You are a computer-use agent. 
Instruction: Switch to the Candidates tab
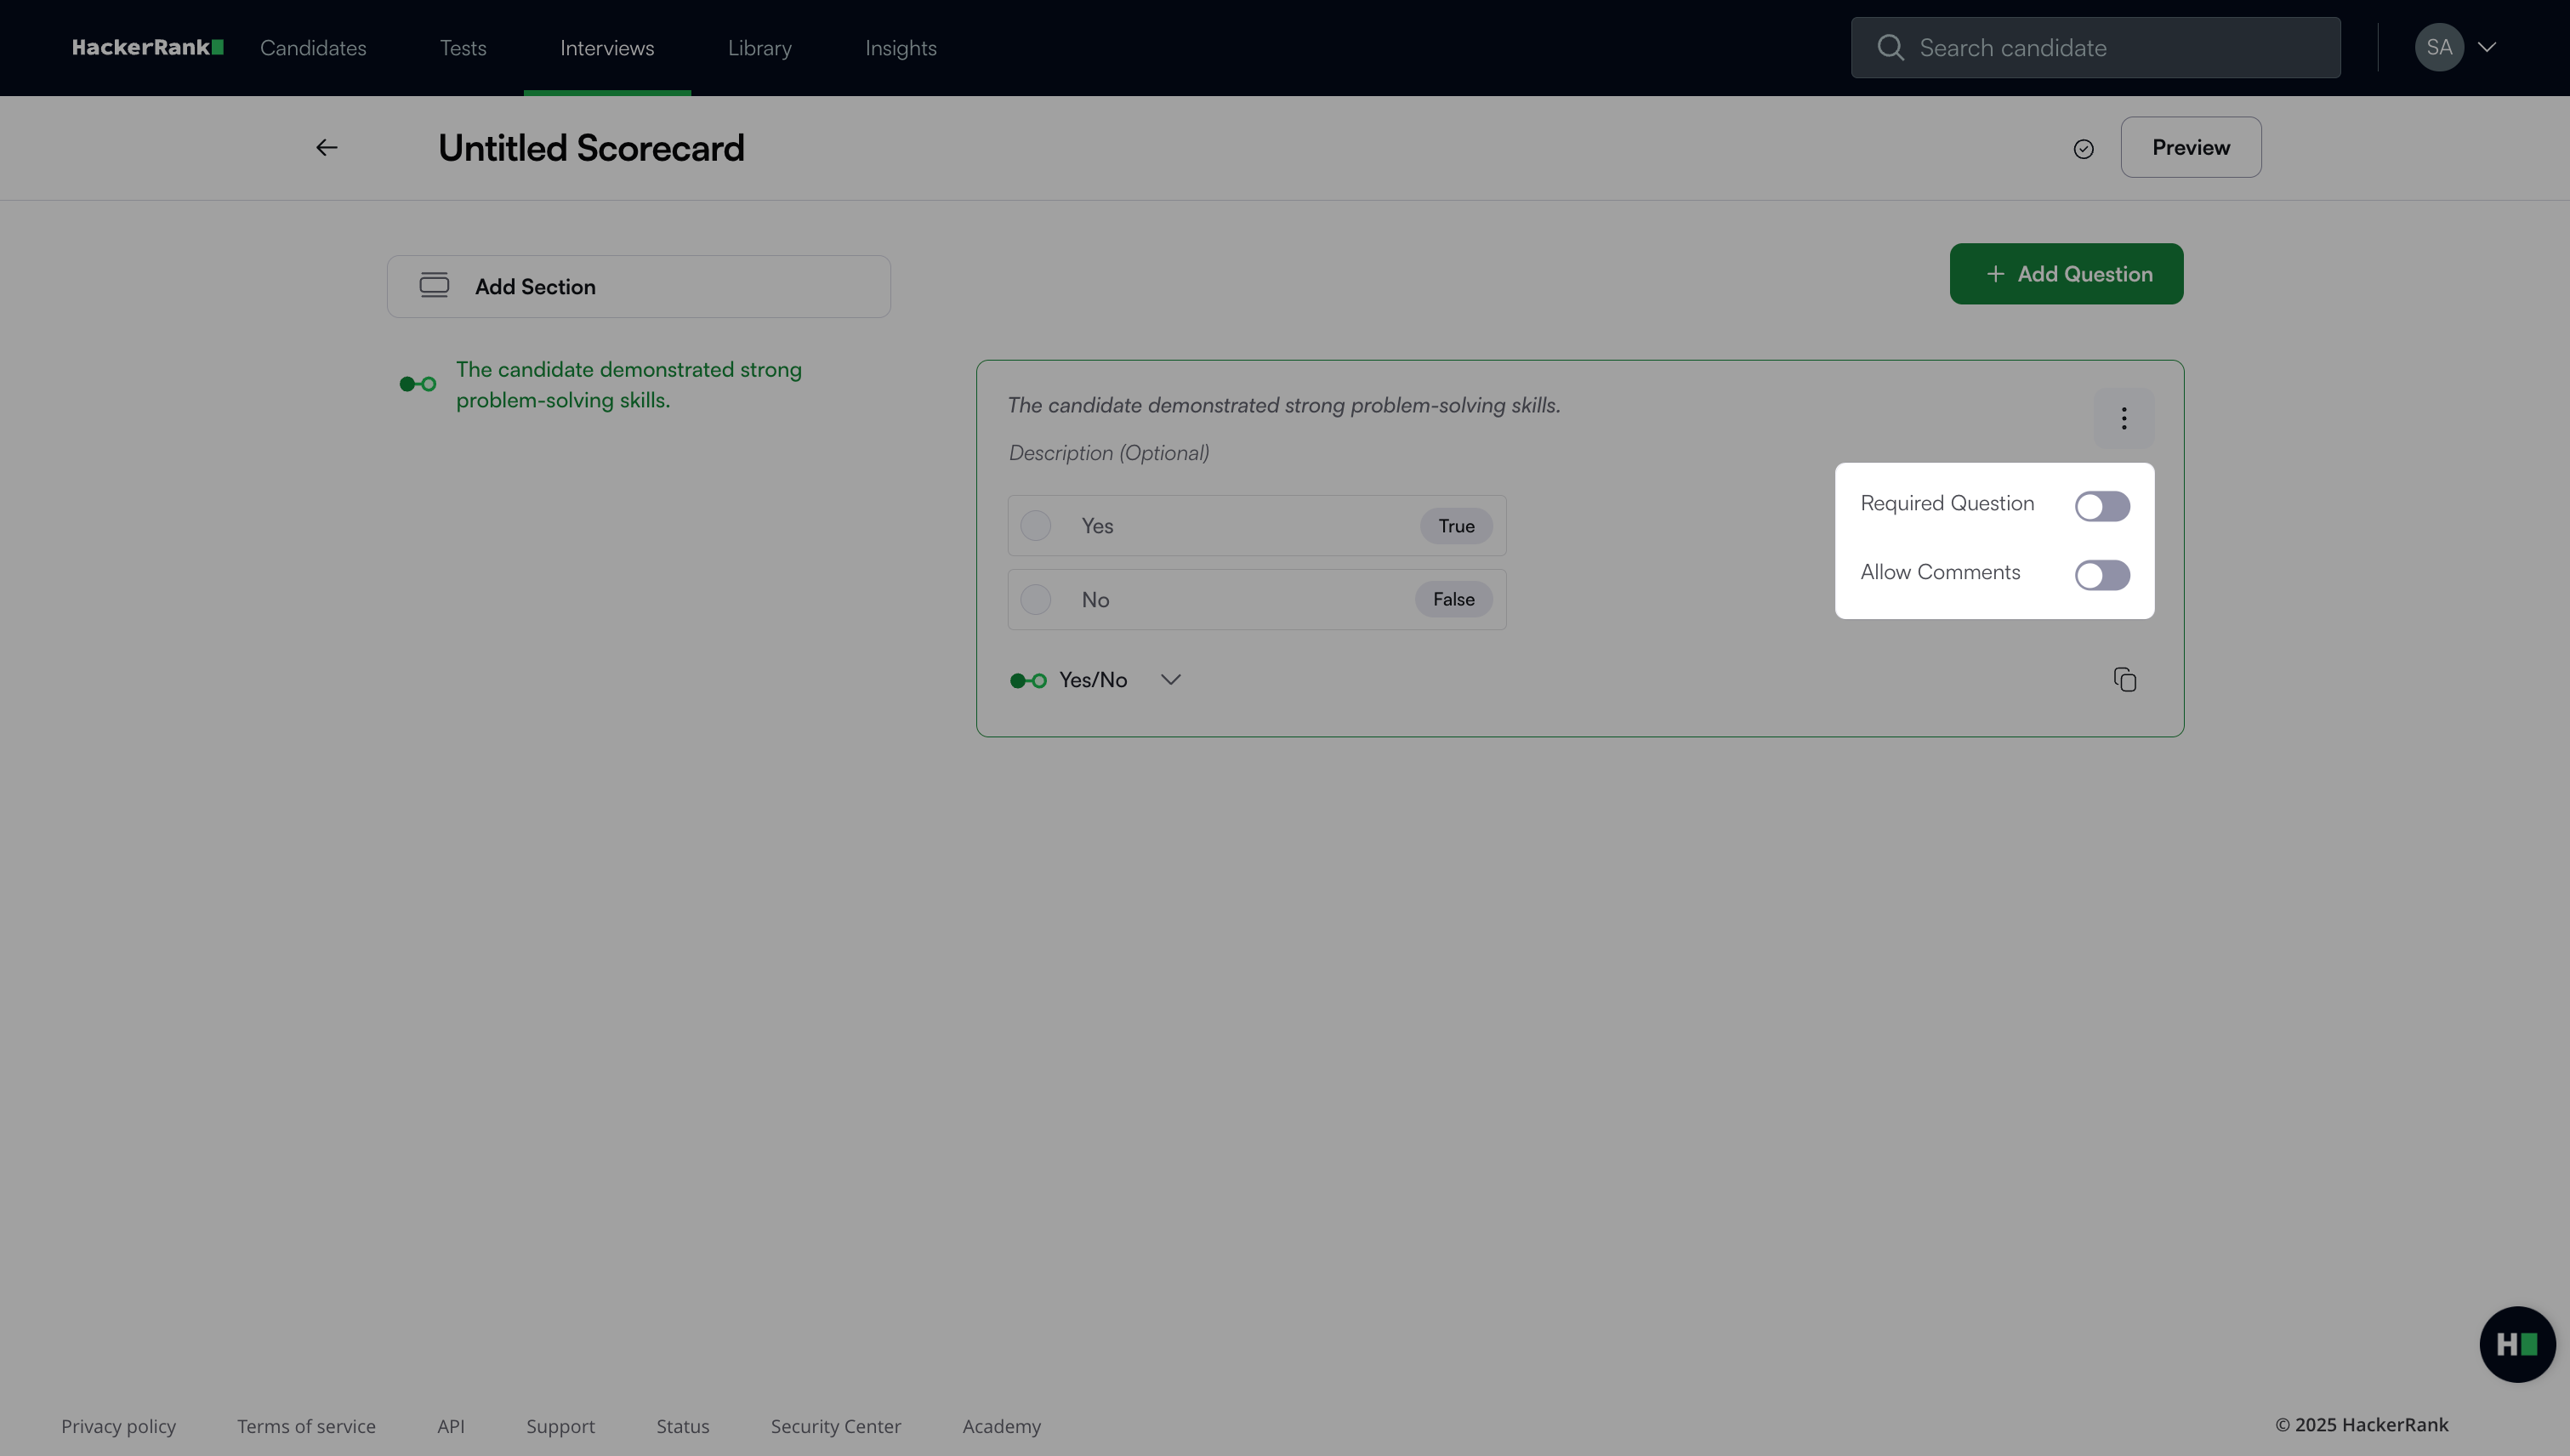point(313,48)
